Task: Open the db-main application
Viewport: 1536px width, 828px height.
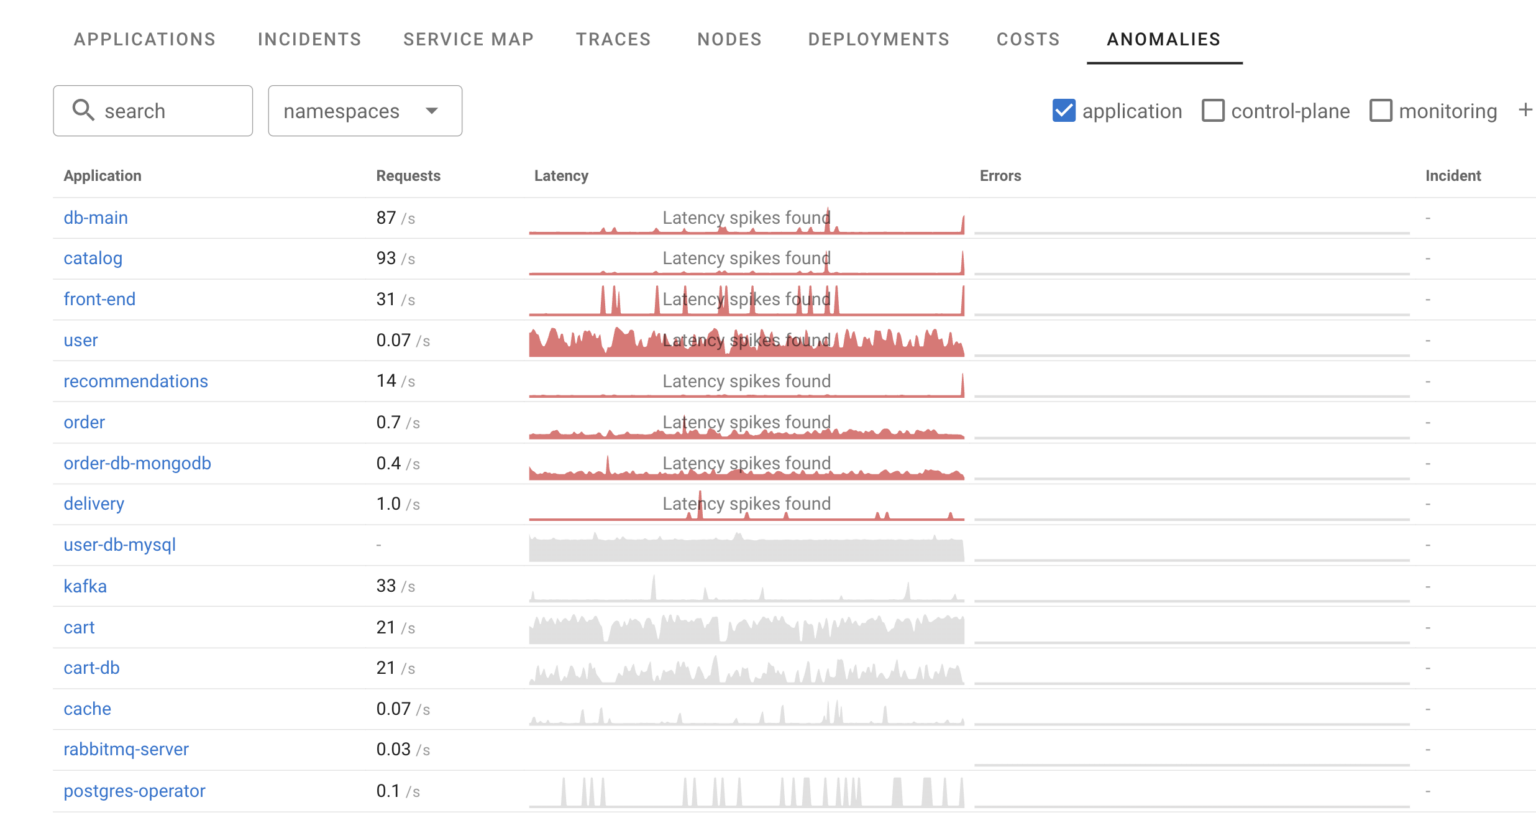Action: (95, 217)
